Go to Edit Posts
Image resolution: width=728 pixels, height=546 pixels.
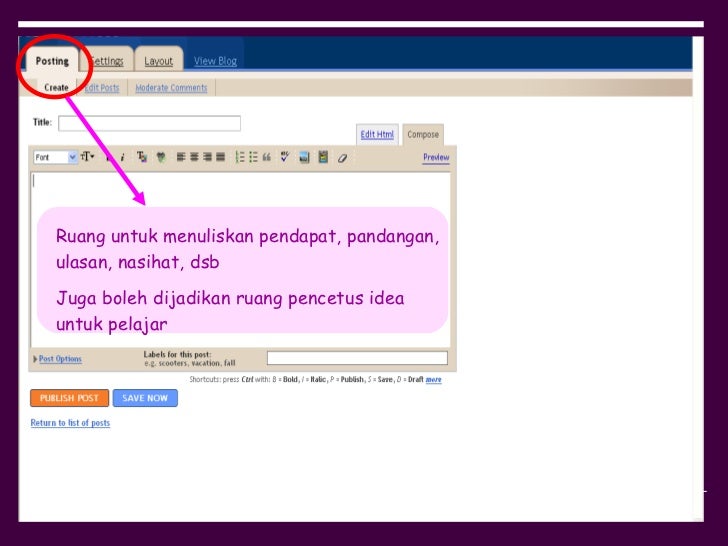[x=102, y=88]
